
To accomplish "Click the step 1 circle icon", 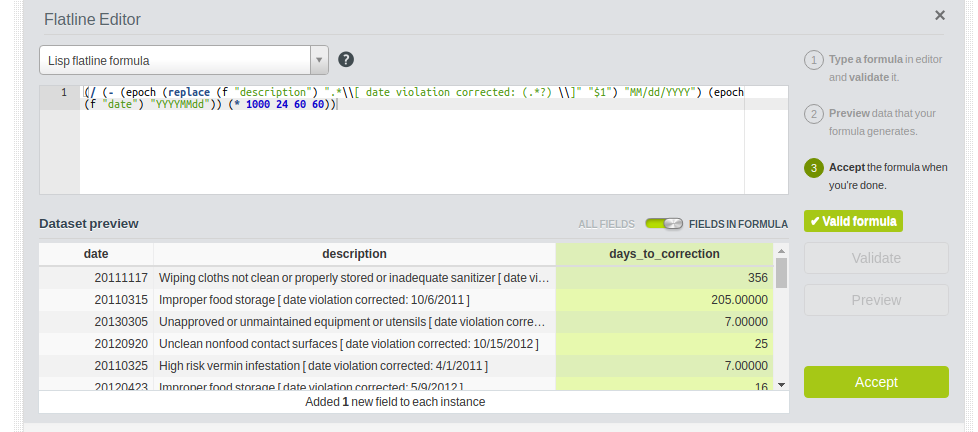I will coord(814,60).
